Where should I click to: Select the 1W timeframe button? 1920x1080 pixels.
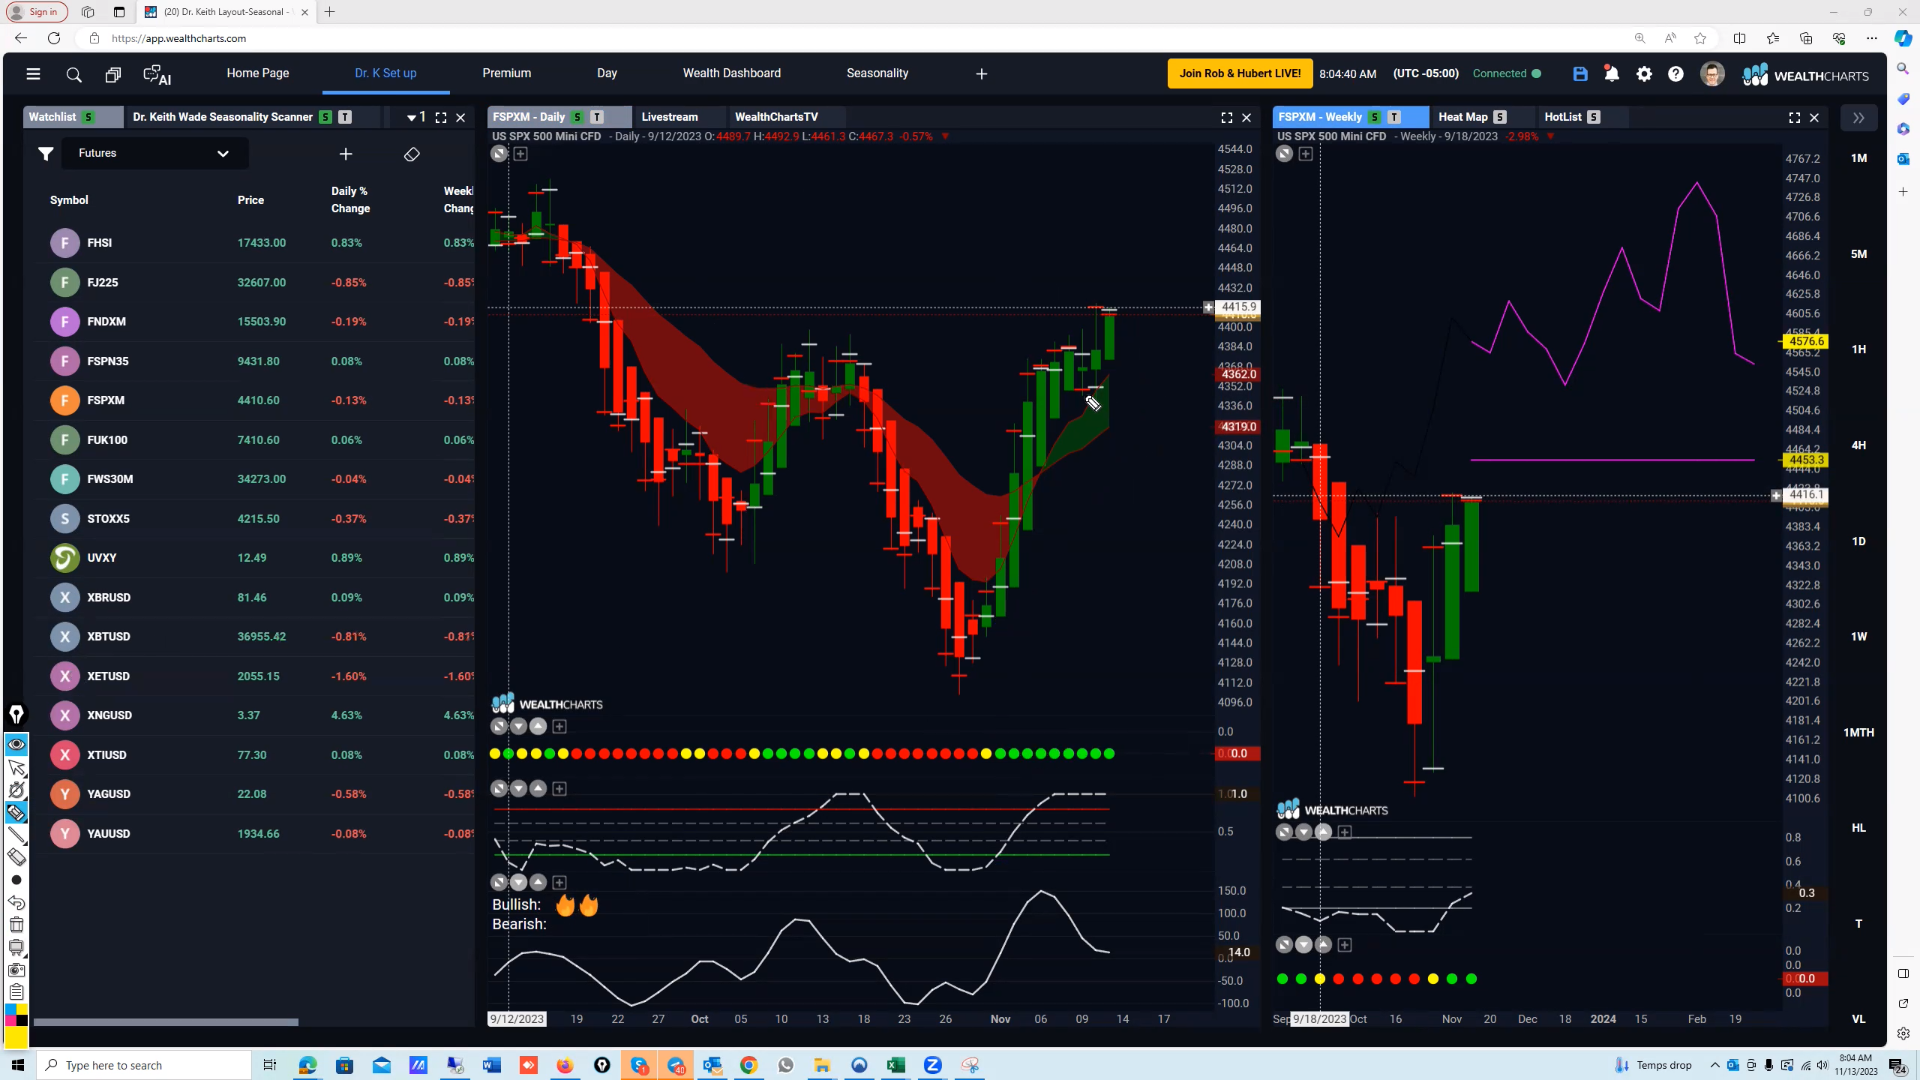[1859, 637]
